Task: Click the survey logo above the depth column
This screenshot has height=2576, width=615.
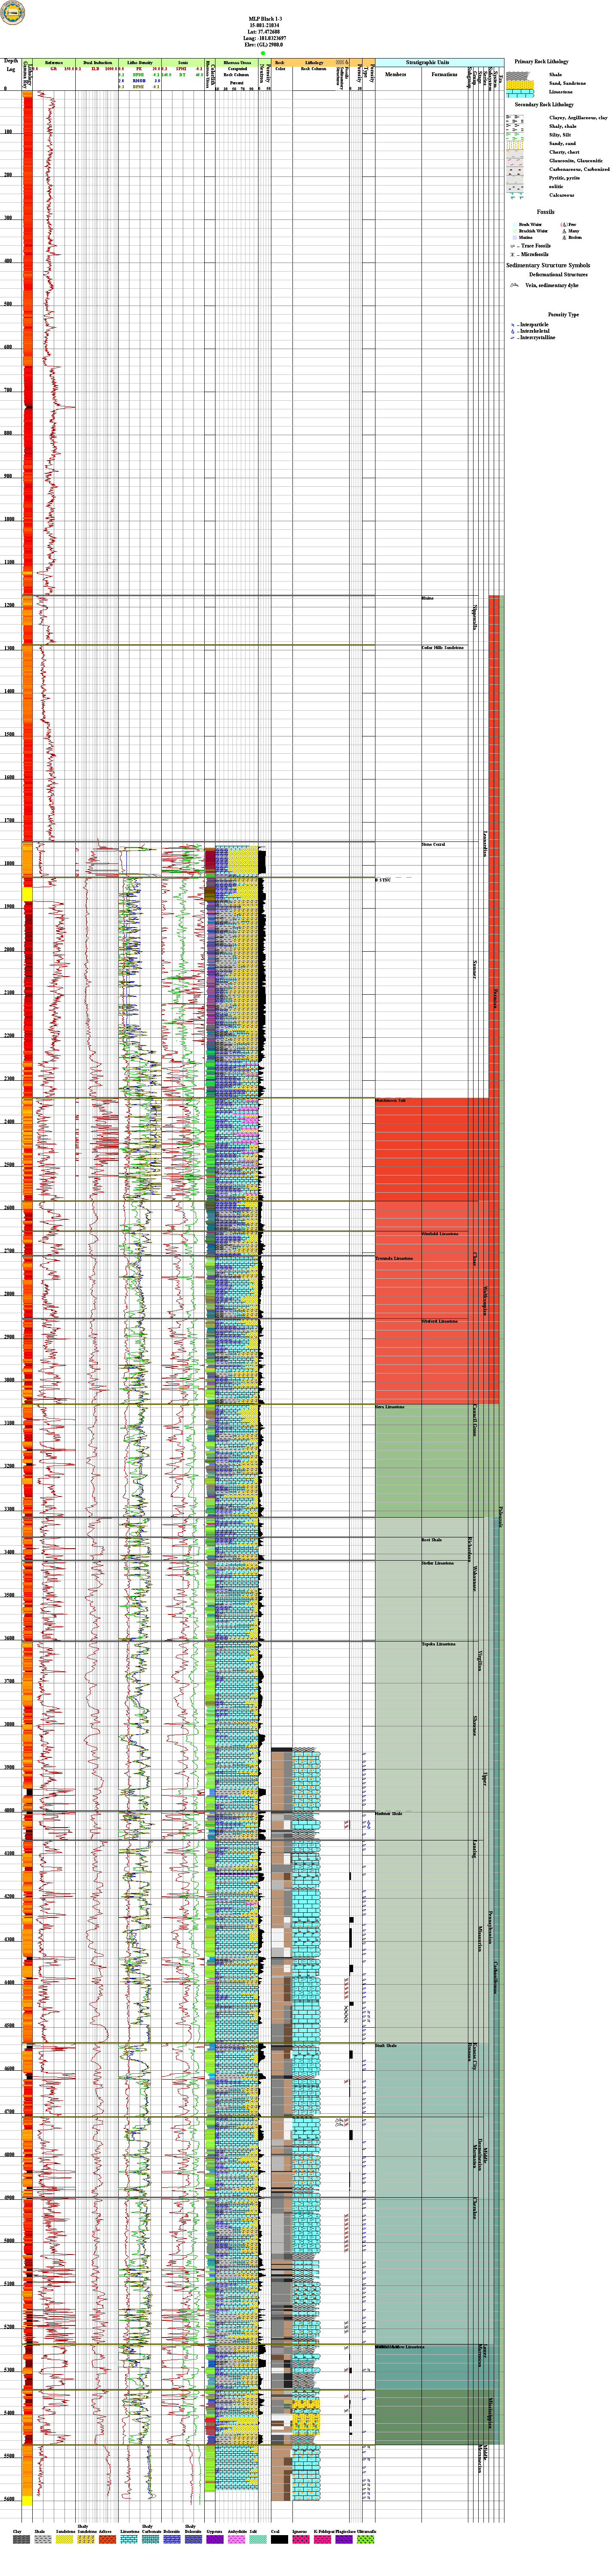Action: [x=12, y=12]
